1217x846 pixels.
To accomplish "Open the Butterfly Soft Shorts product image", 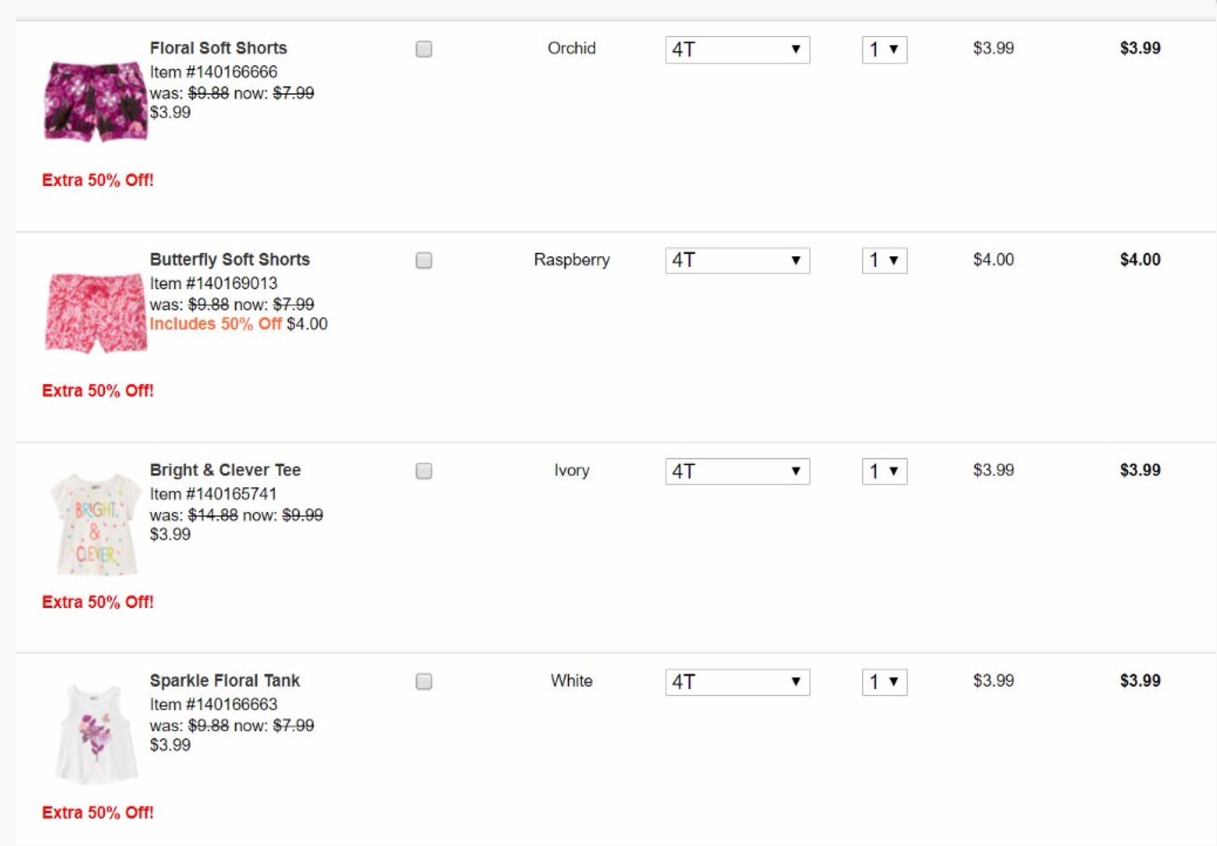I will pos(96,312).
